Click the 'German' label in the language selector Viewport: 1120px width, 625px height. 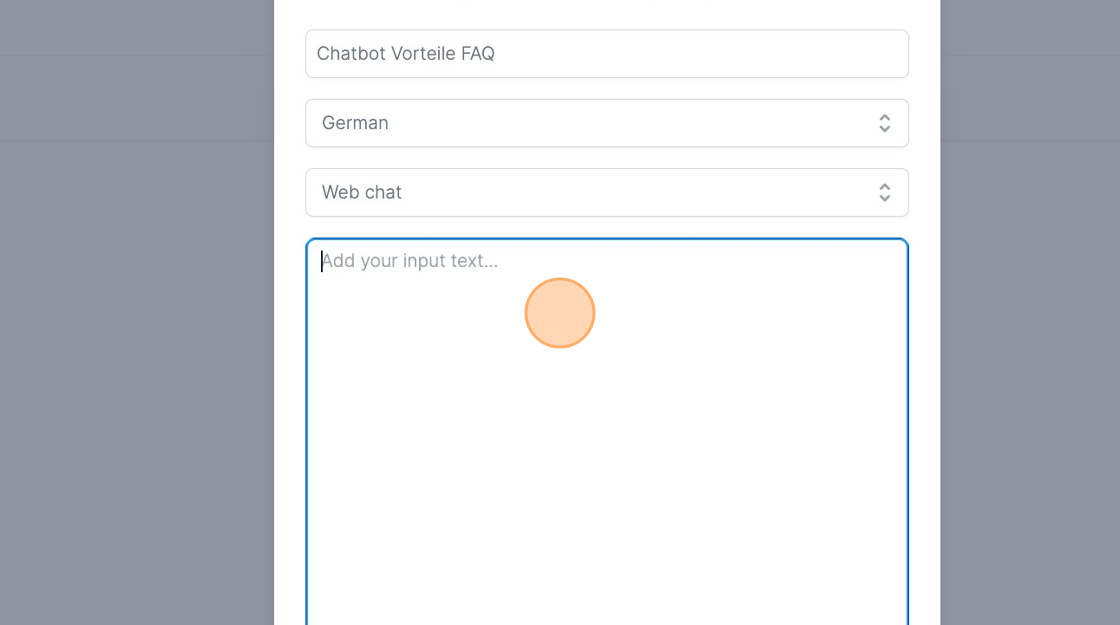coord(355,123)
